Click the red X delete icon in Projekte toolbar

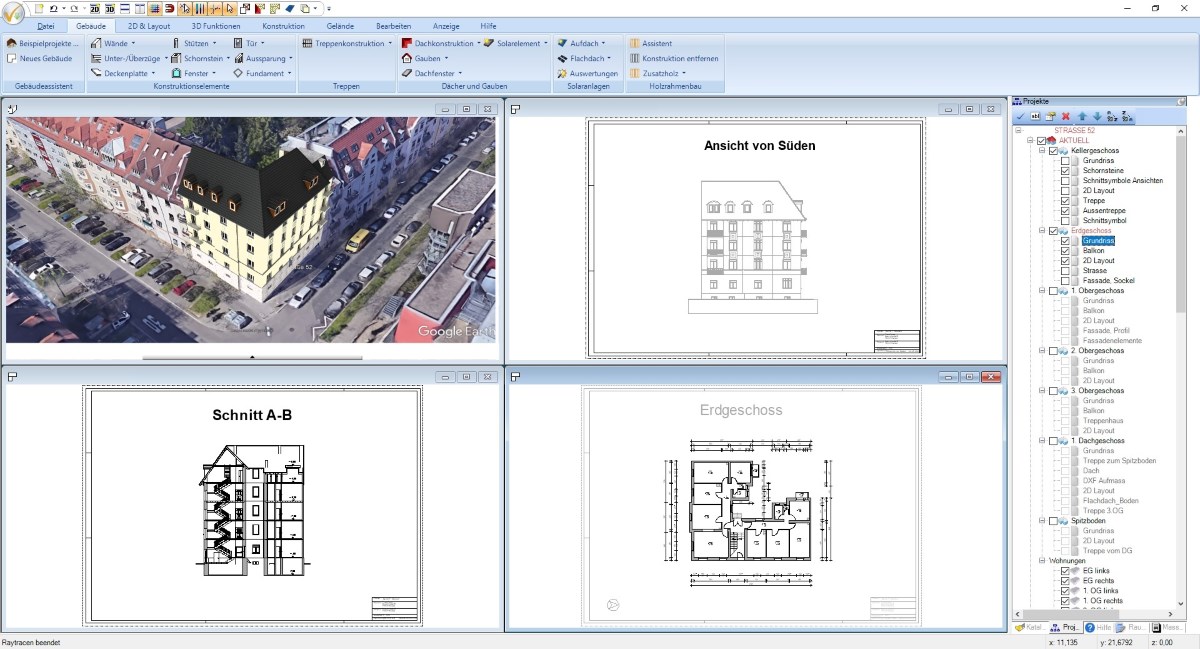[1066, 117]
